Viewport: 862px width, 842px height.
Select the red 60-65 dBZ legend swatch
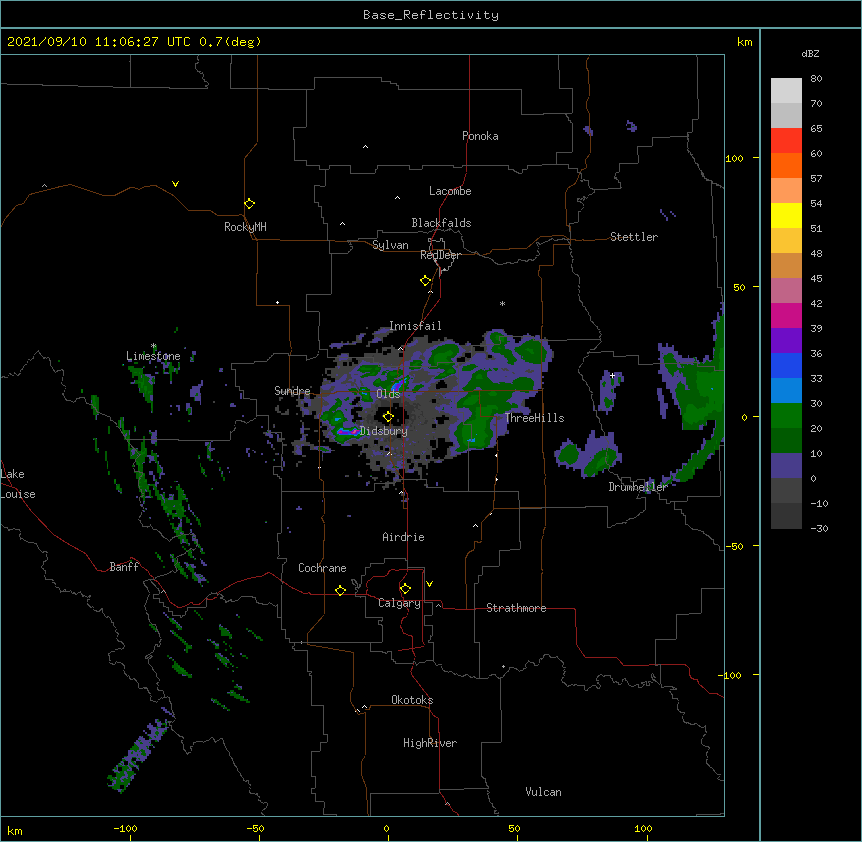786,141
